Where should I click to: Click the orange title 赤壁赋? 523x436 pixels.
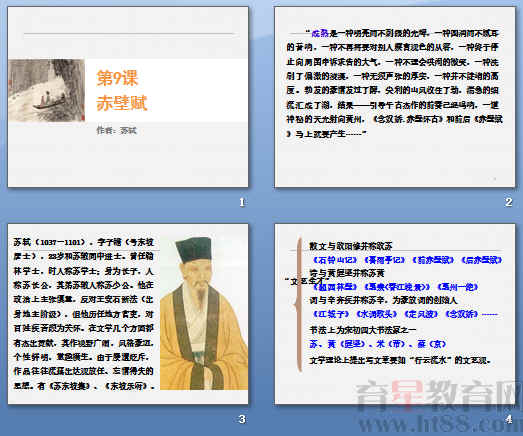[x=122, y=103]
